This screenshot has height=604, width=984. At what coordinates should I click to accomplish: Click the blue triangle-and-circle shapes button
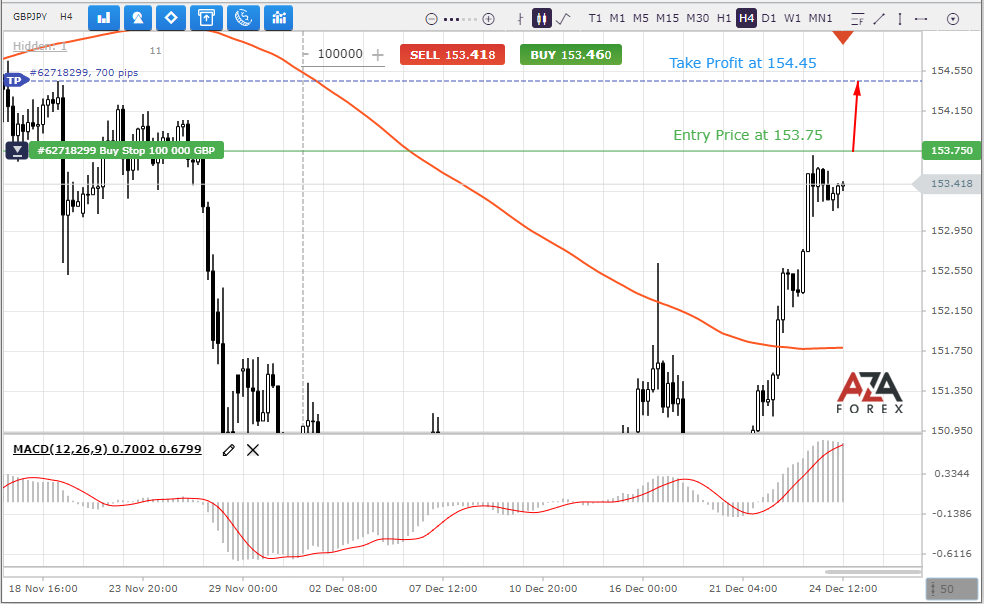click(137, 18)
